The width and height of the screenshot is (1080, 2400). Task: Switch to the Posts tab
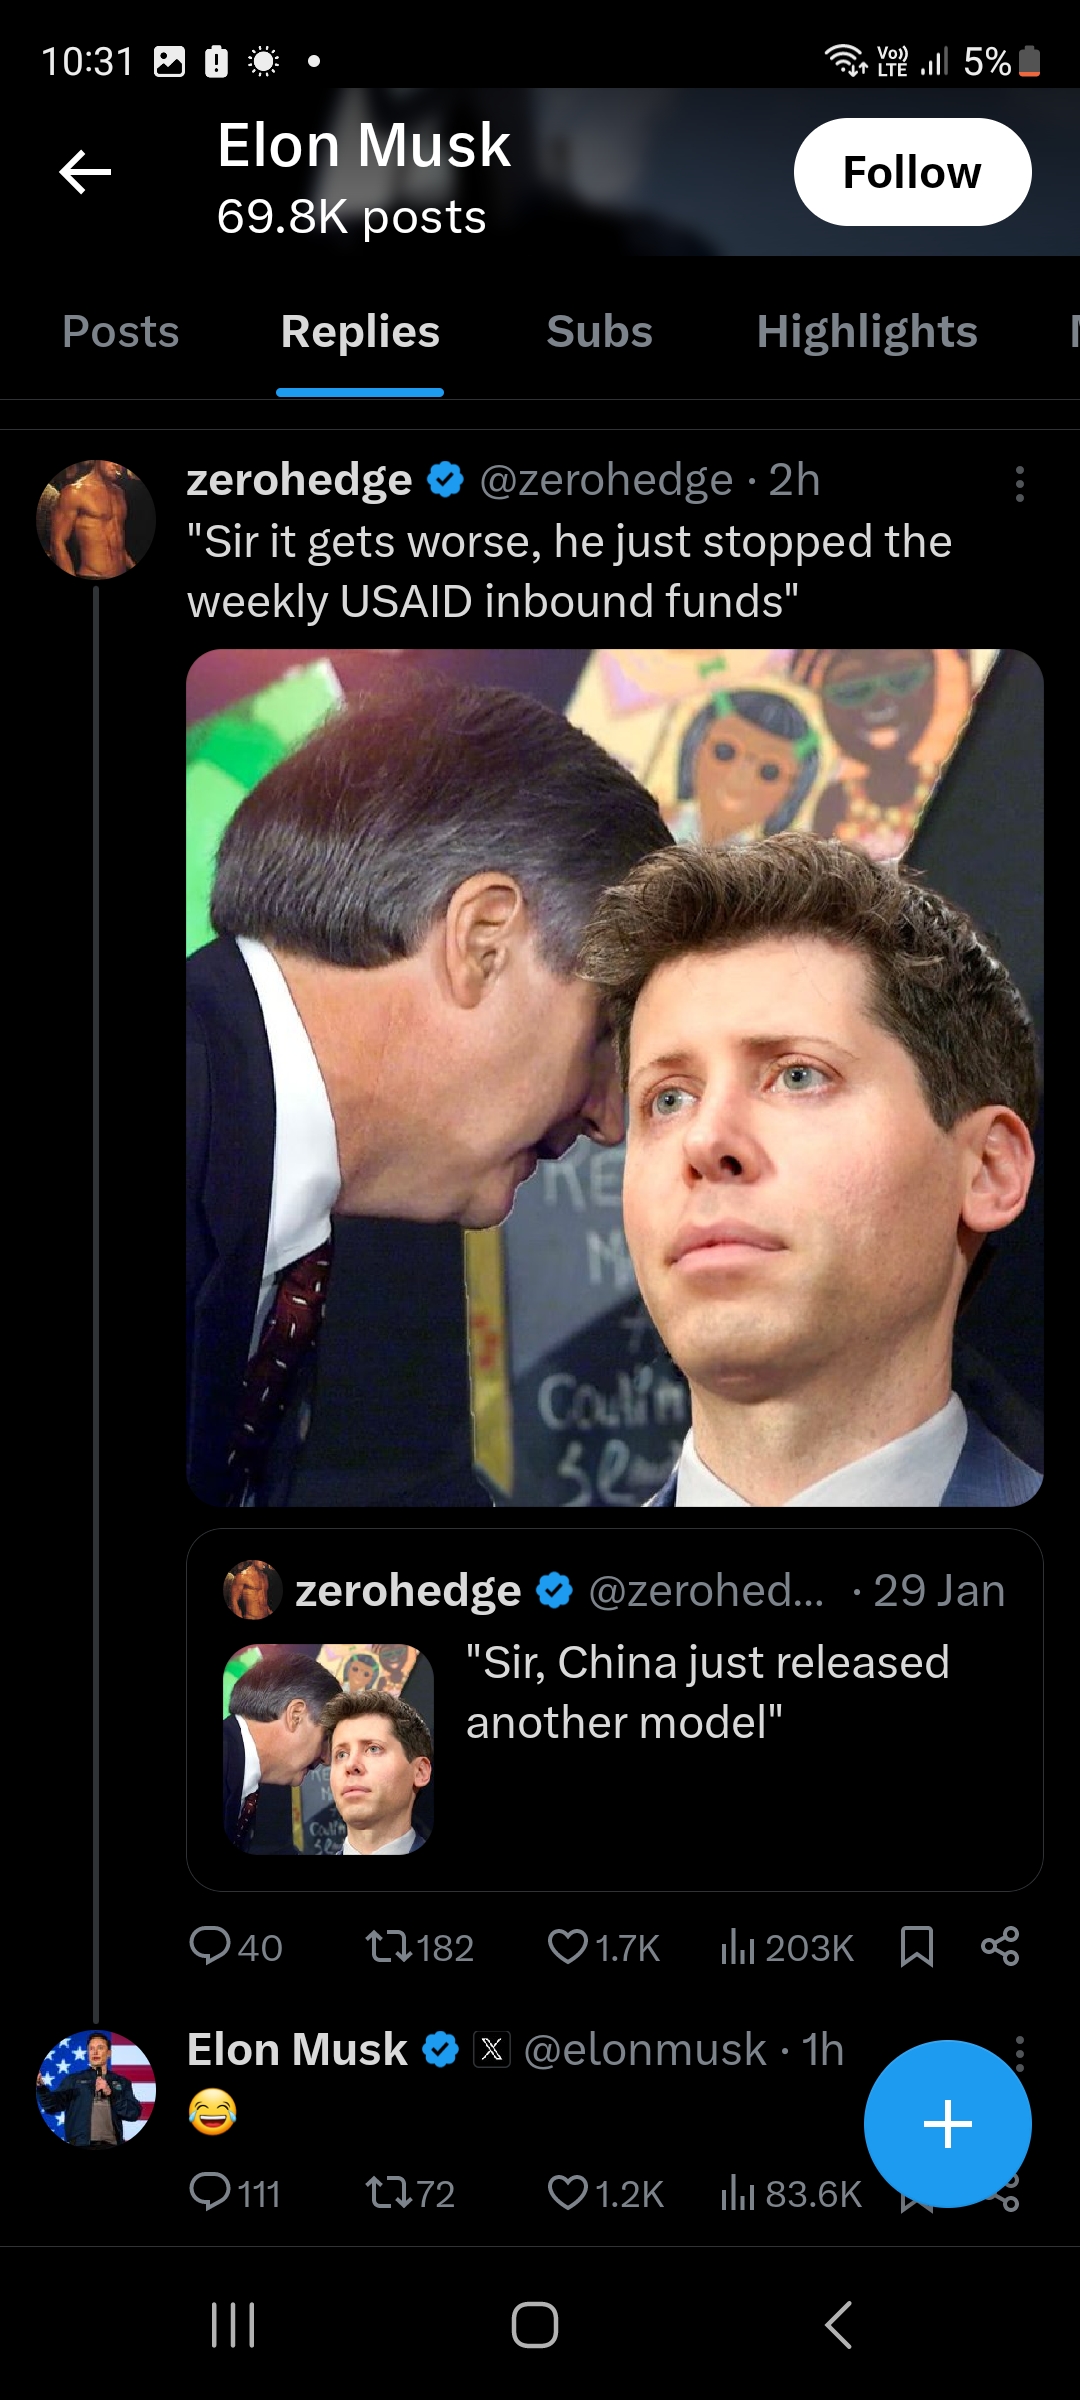coord(120,332)
